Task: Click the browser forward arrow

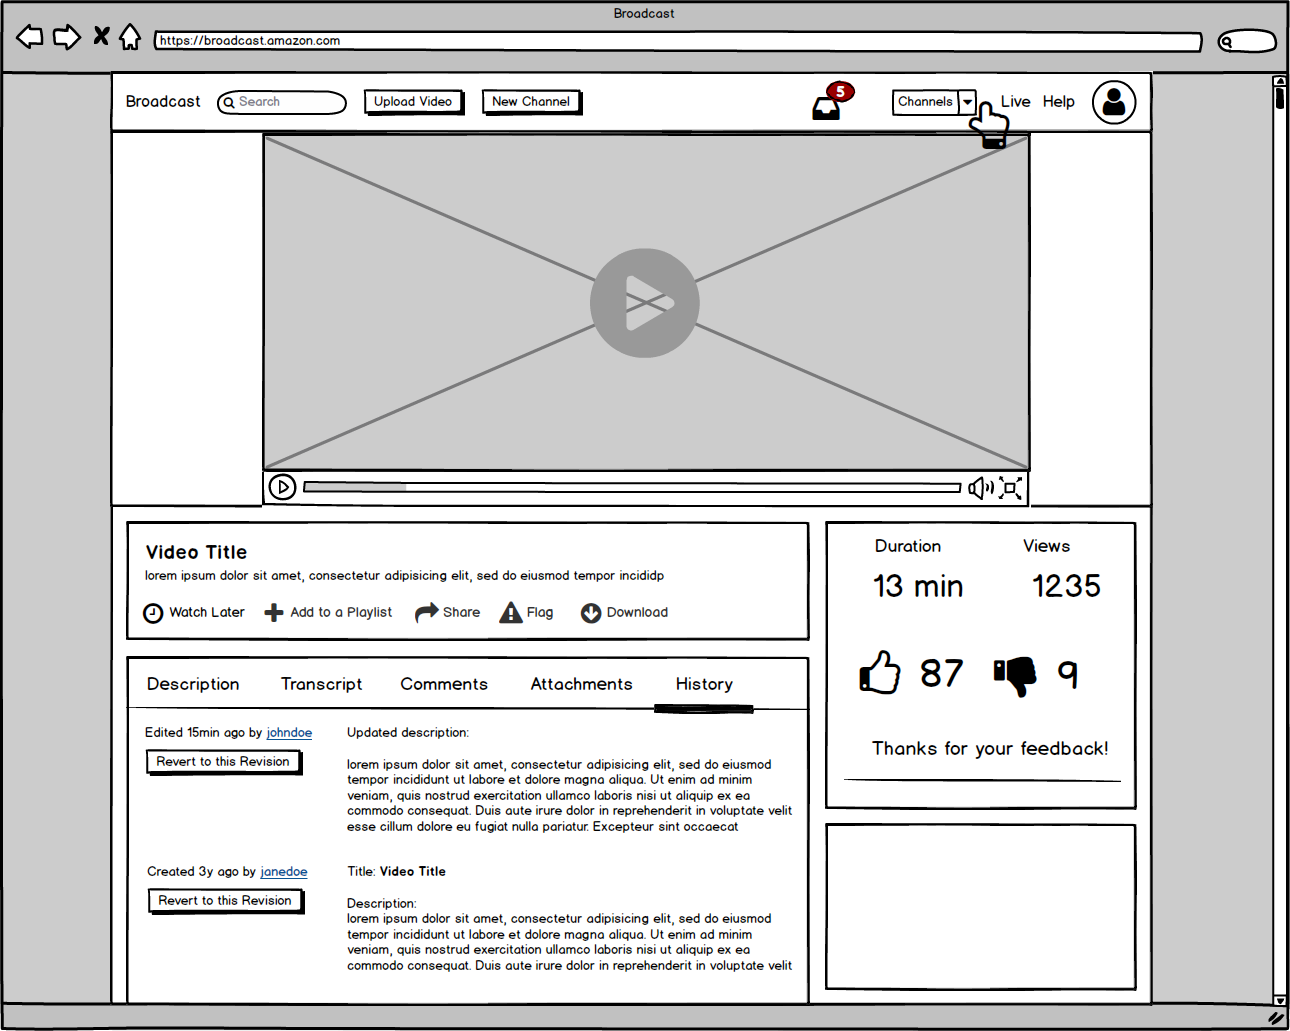Action: coord(67,37)
